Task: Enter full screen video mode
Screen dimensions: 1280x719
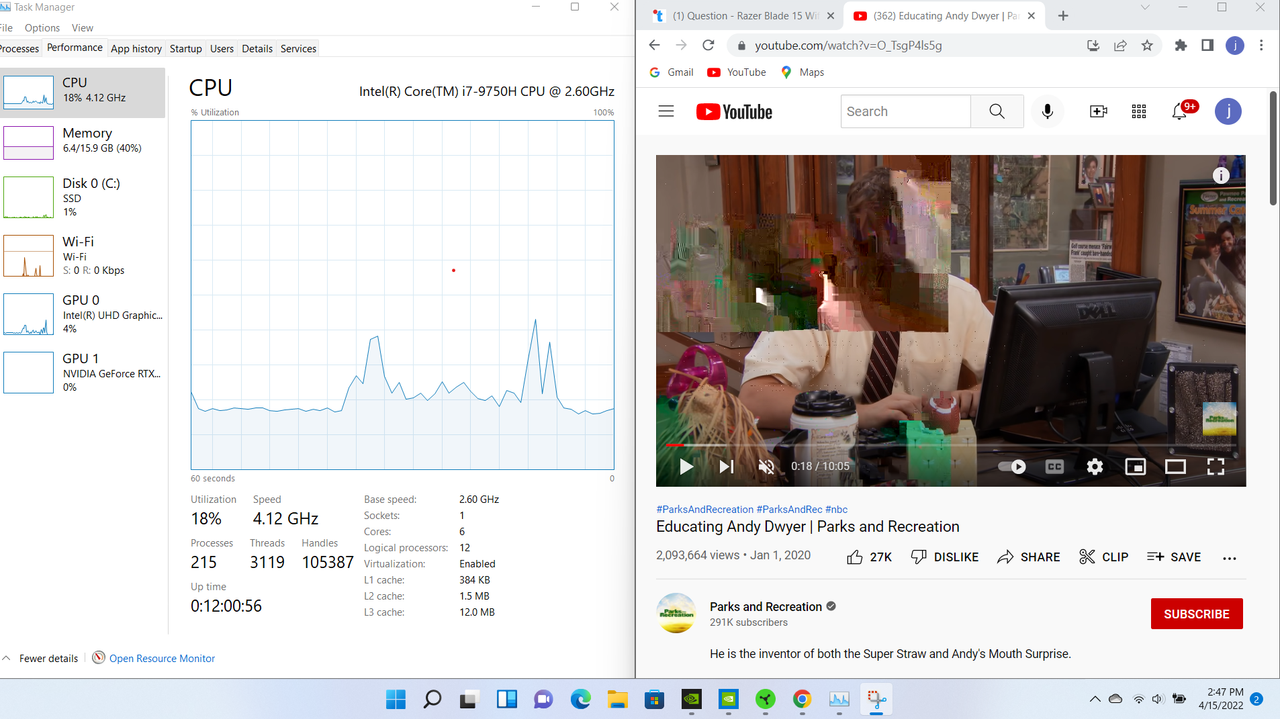Action: (x=1216, y=467)
